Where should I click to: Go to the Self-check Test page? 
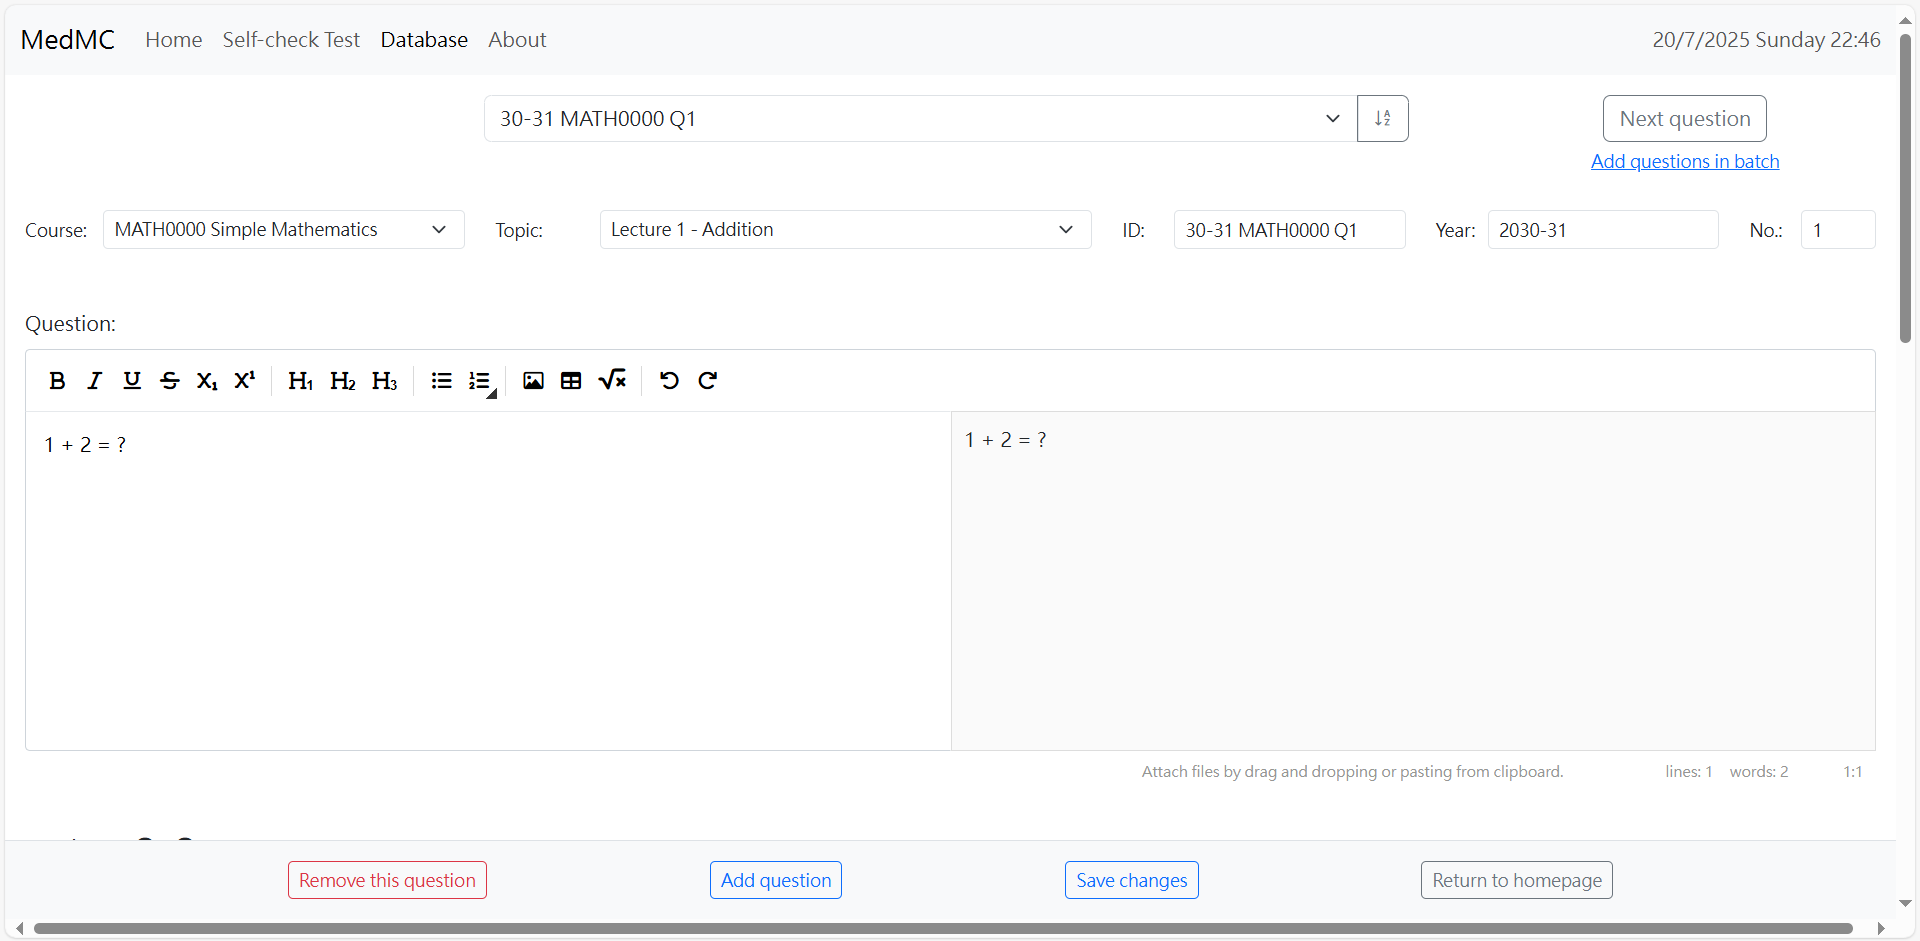pyautogui.click(x=291, y=40)
